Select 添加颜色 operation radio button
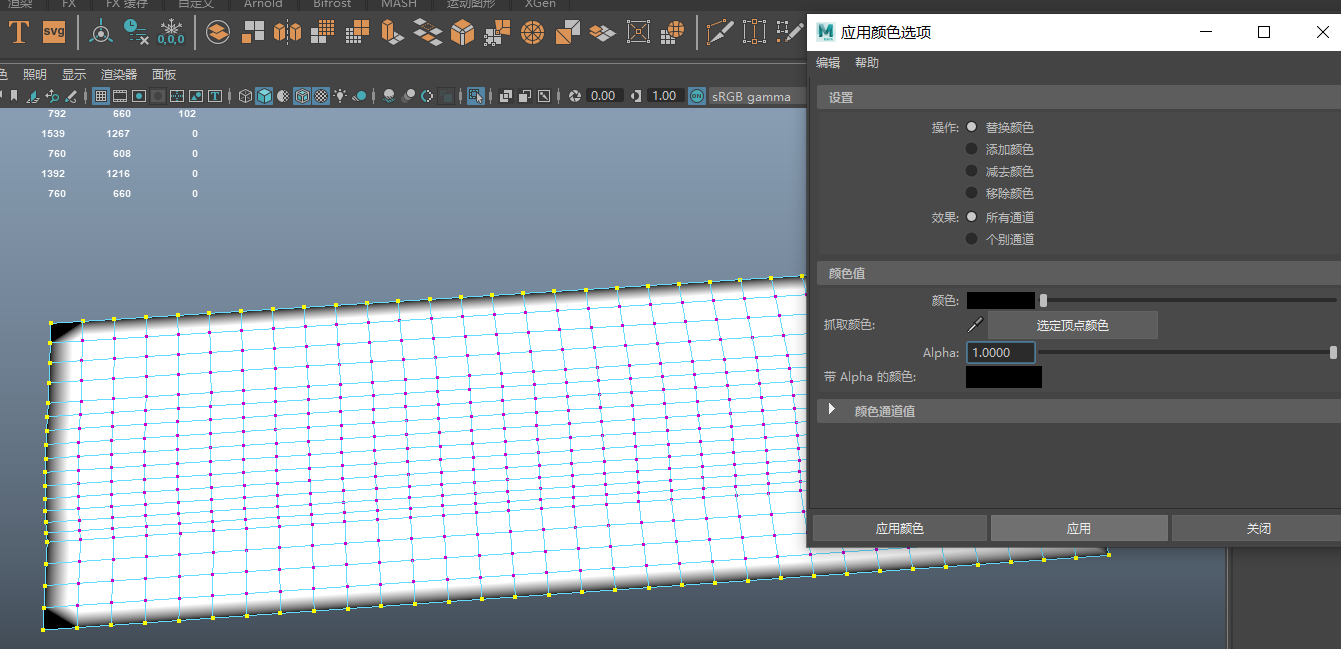This screenshot has width=1341, height=649. click(x=971, y=149)
